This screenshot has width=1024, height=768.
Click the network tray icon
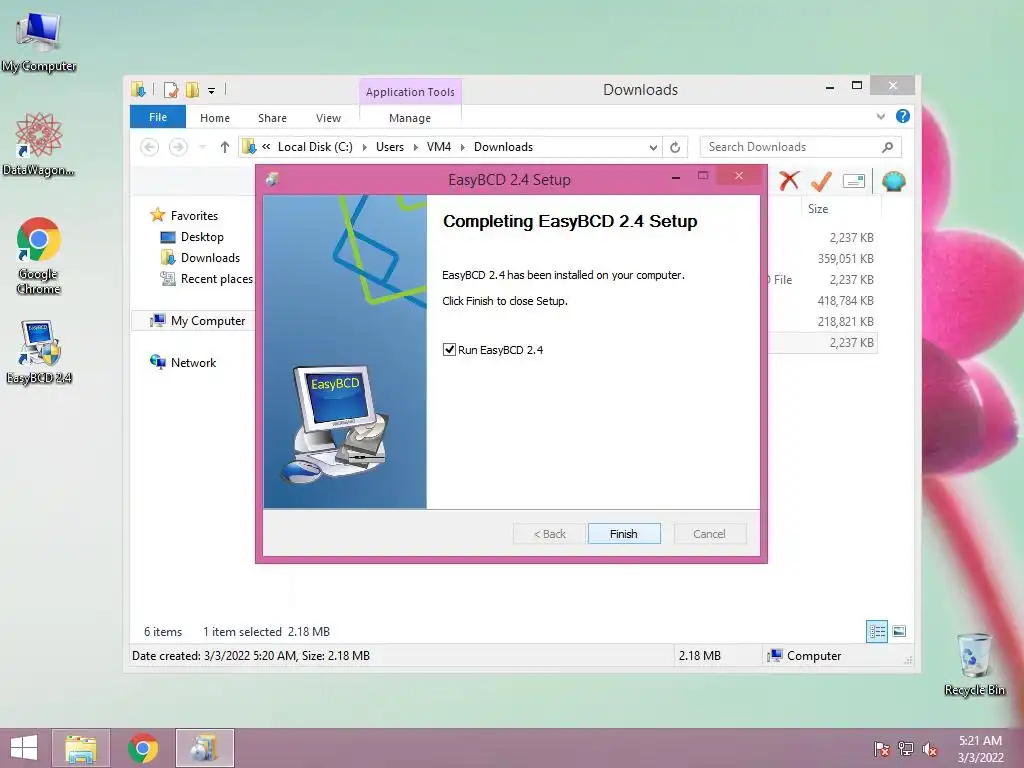pyautogui.click(x=906, y=749)
